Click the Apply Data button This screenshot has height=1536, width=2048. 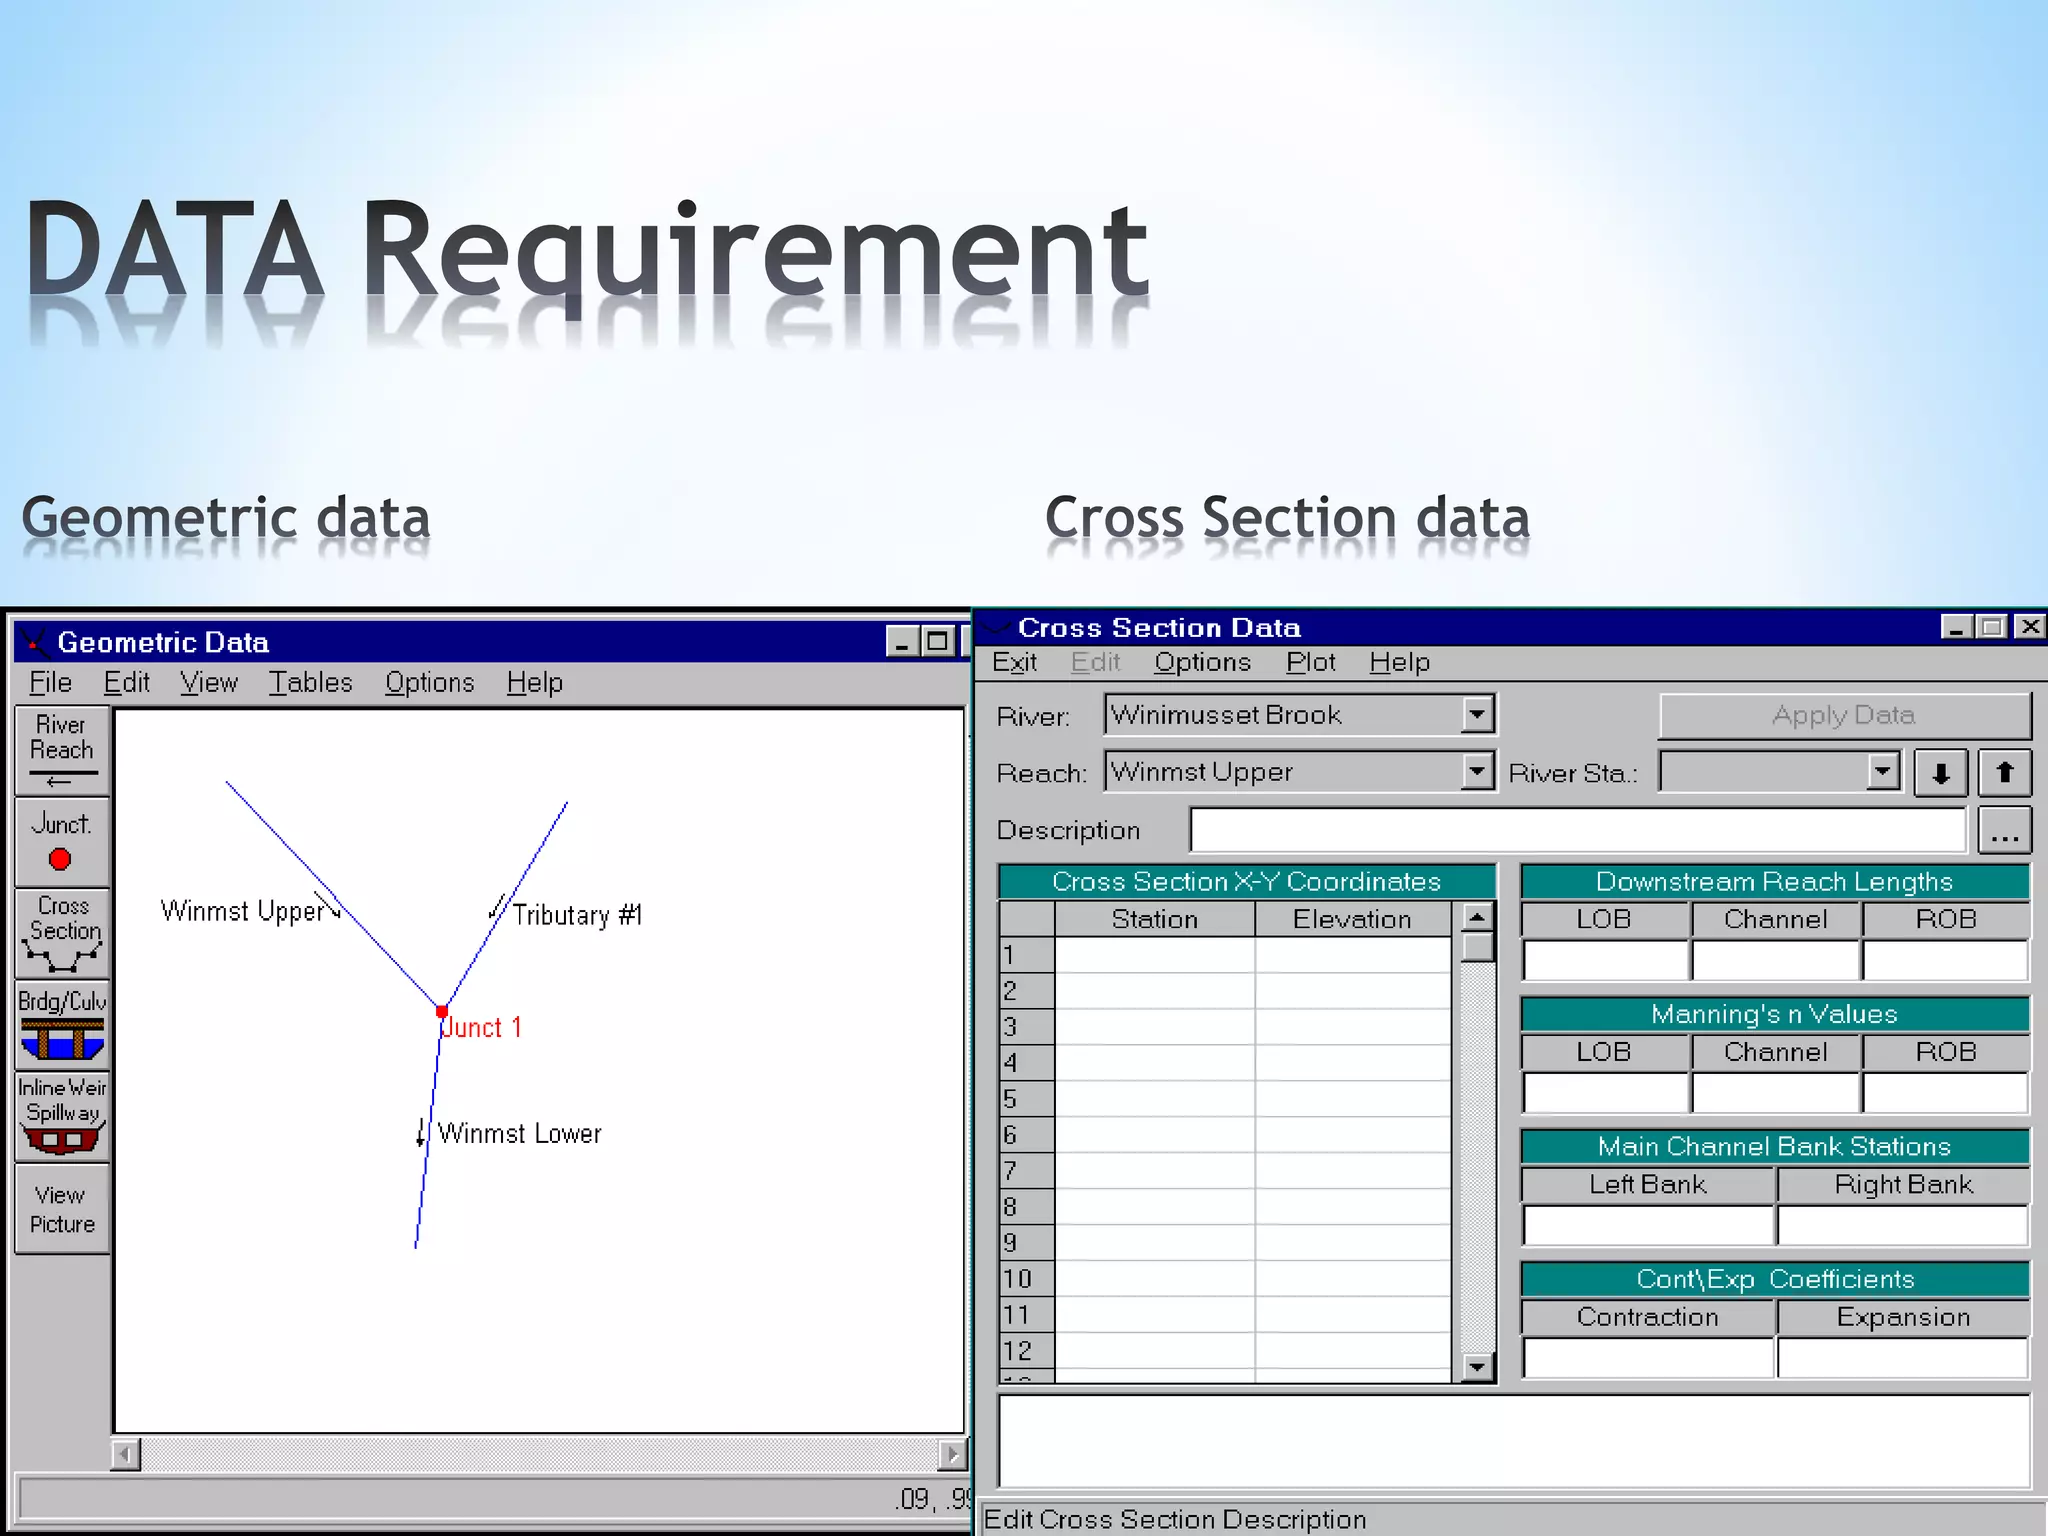coord(1843,715)
